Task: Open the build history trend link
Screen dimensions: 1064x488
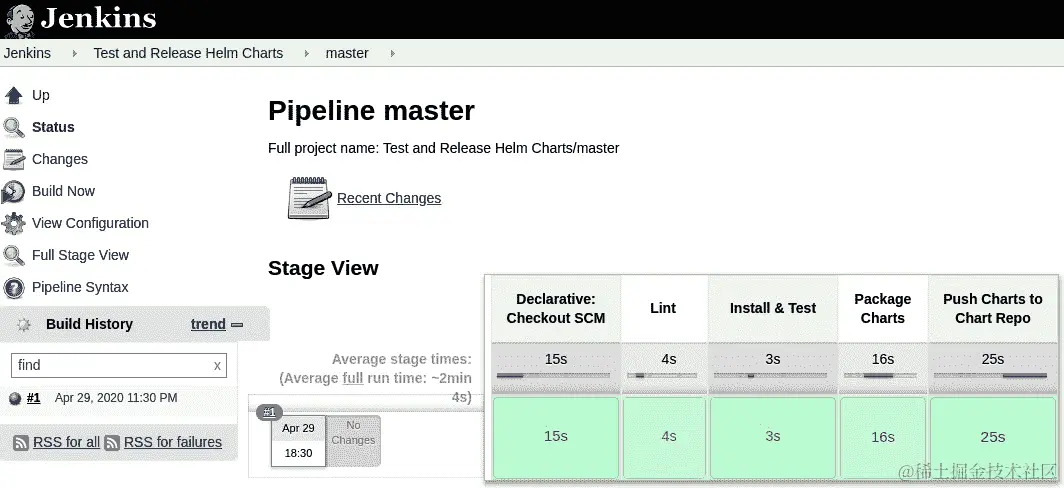Action: point(208,324)
